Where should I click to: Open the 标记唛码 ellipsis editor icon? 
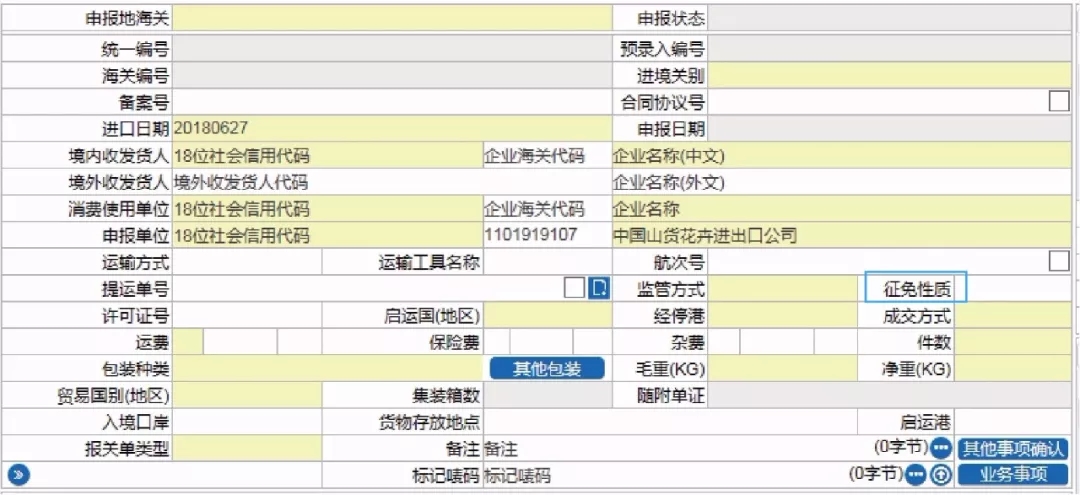click(915, 474)
